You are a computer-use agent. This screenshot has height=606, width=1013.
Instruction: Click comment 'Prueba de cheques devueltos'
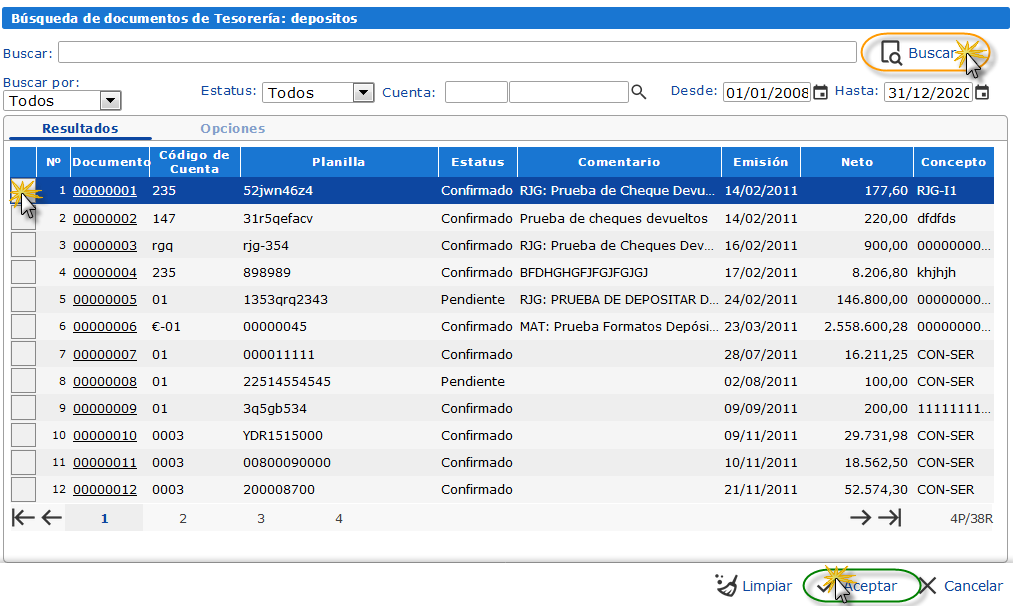pos(614,218)
